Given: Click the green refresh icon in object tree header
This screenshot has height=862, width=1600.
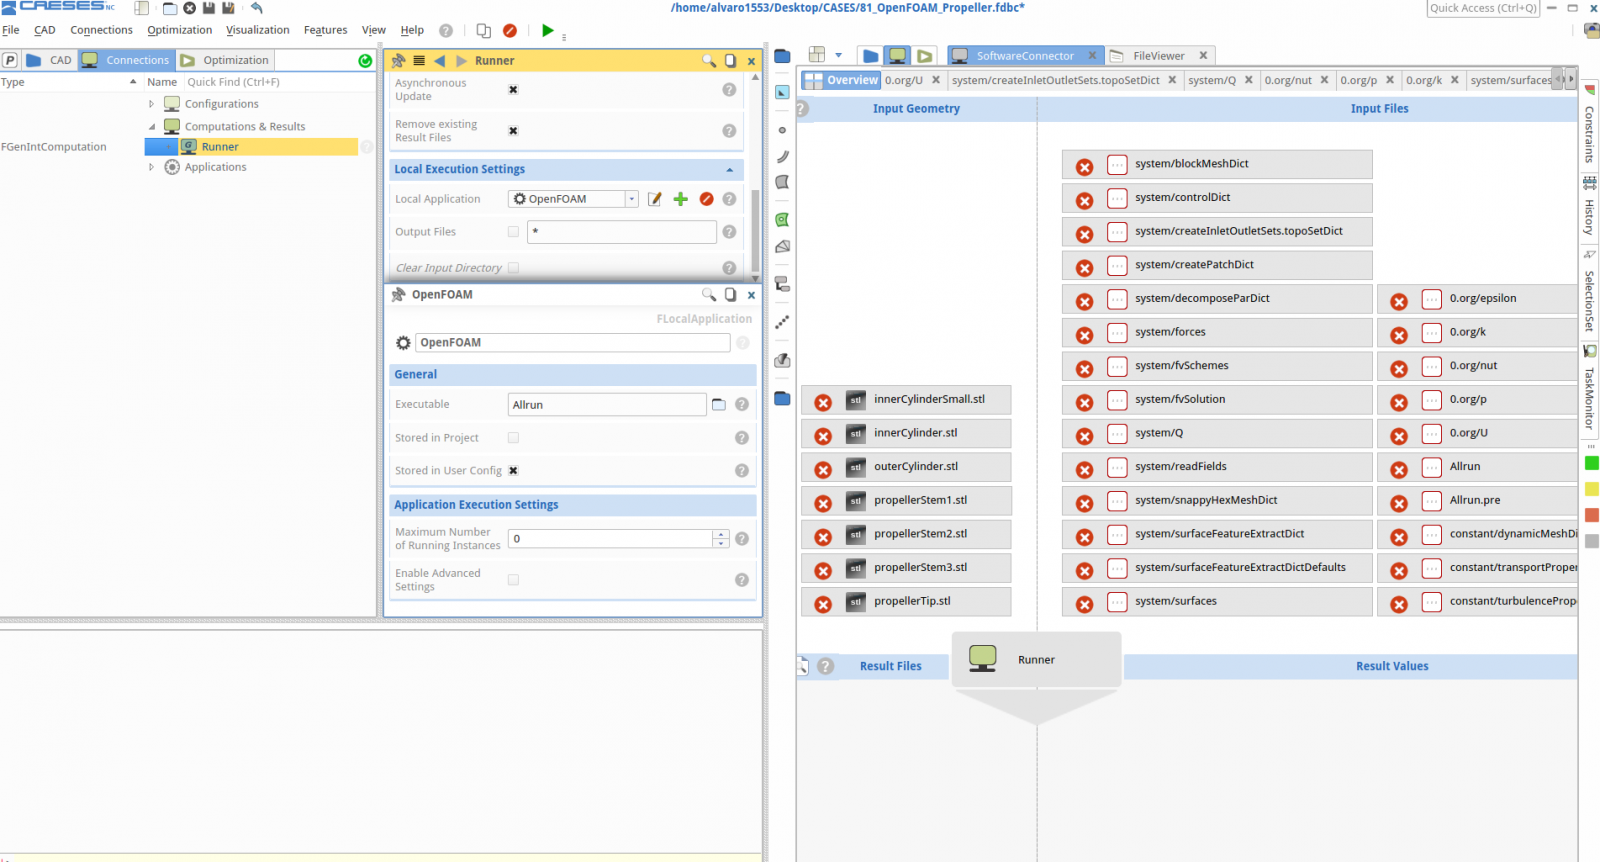Looking at the screenshot, I should click(365, 61).
